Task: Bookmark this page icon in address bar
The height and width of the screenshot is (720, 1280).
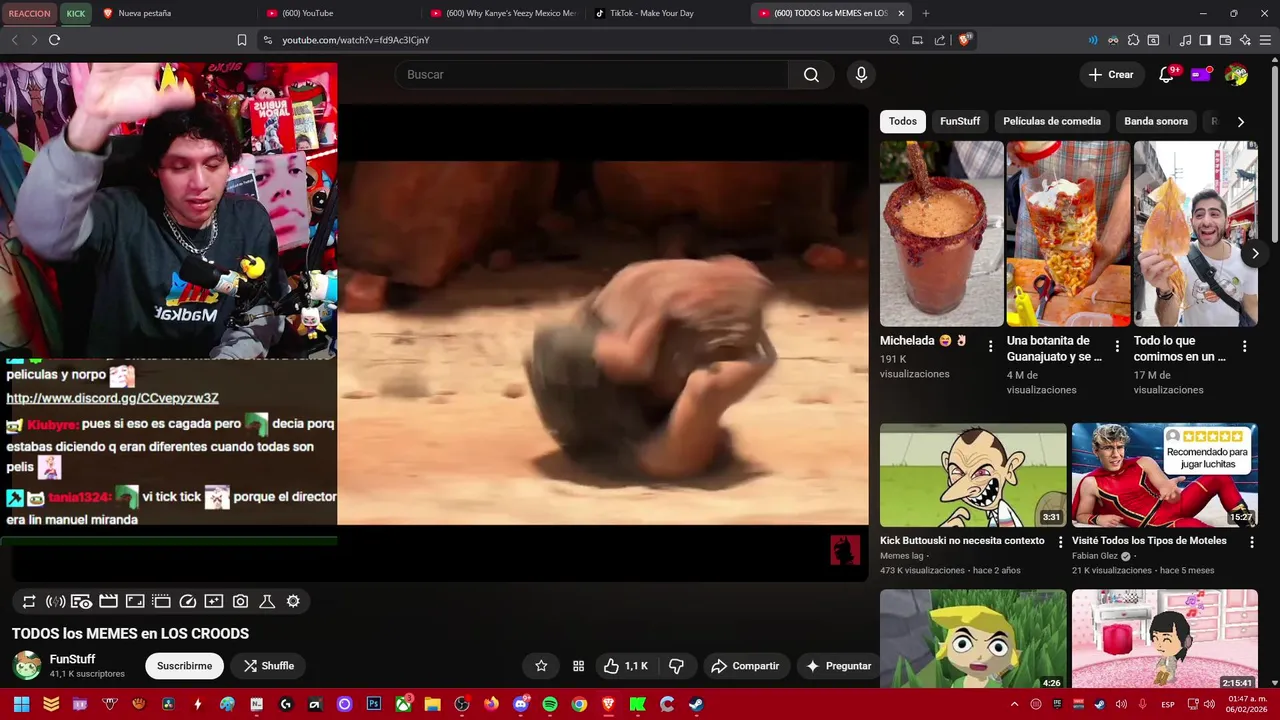Action: pyautogui.click(x=242, y=40)
